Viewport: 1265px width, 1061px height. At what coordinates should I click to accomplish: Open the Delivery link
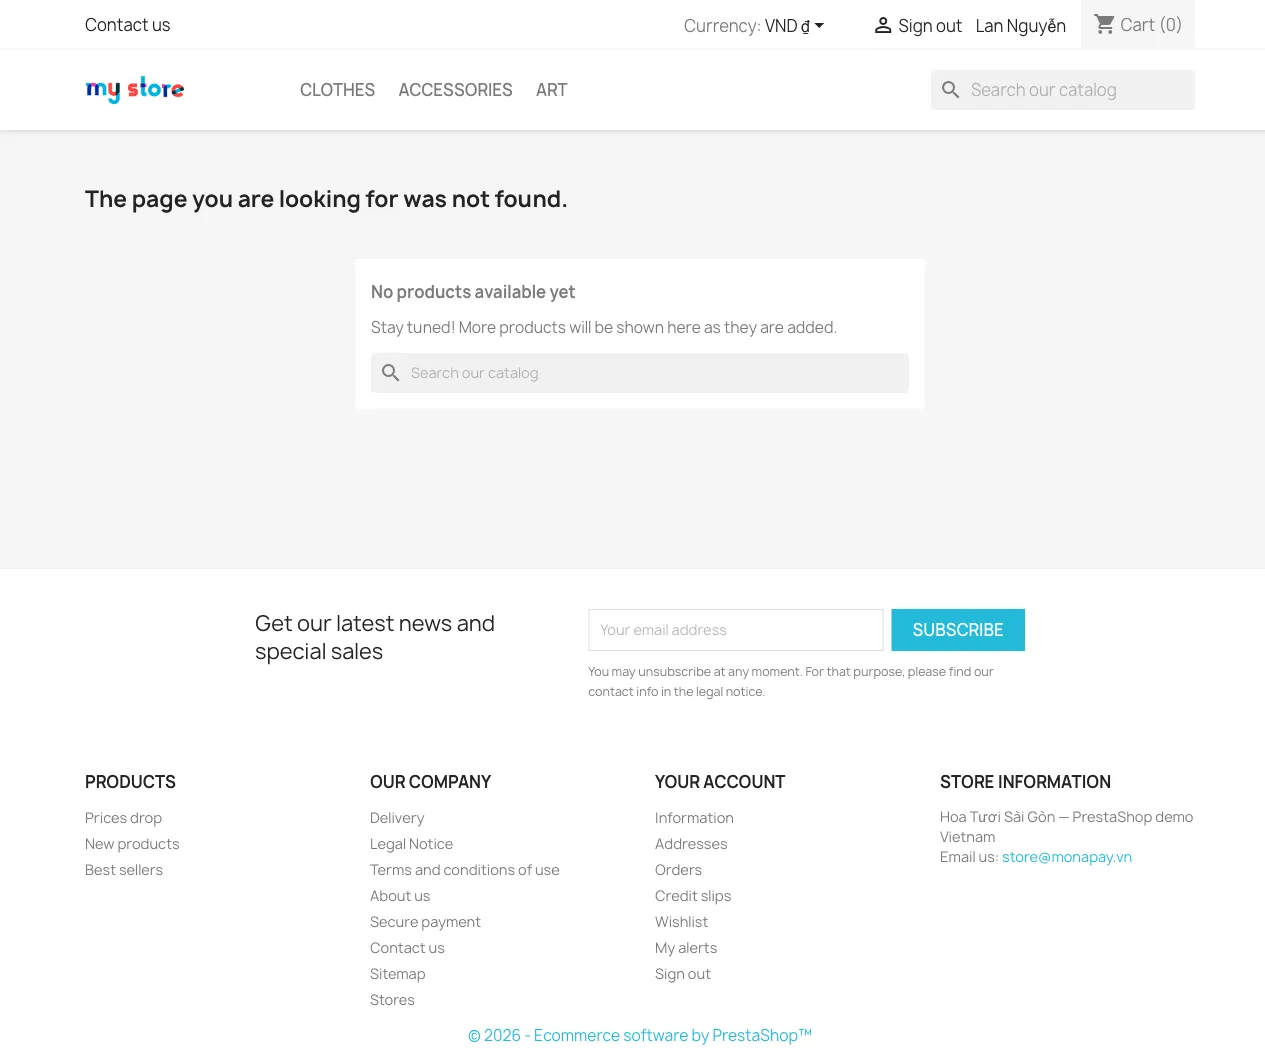[397, 818]
